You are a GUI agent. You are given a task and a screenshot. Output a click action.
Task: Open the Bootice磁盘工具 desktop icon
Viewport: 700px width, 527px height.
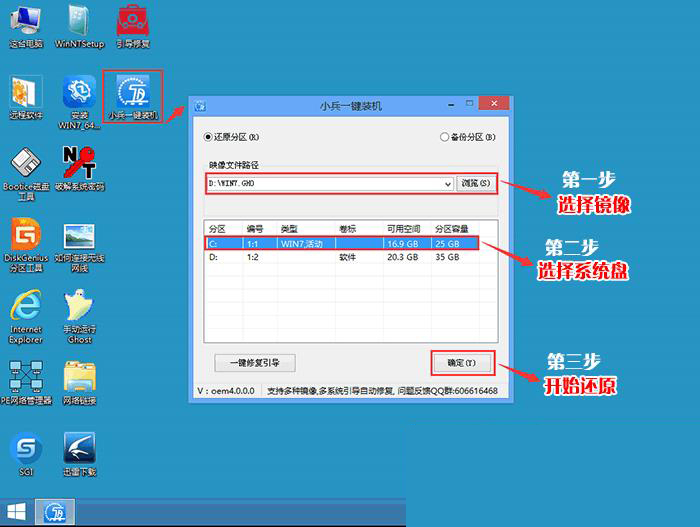coord(26,174)
